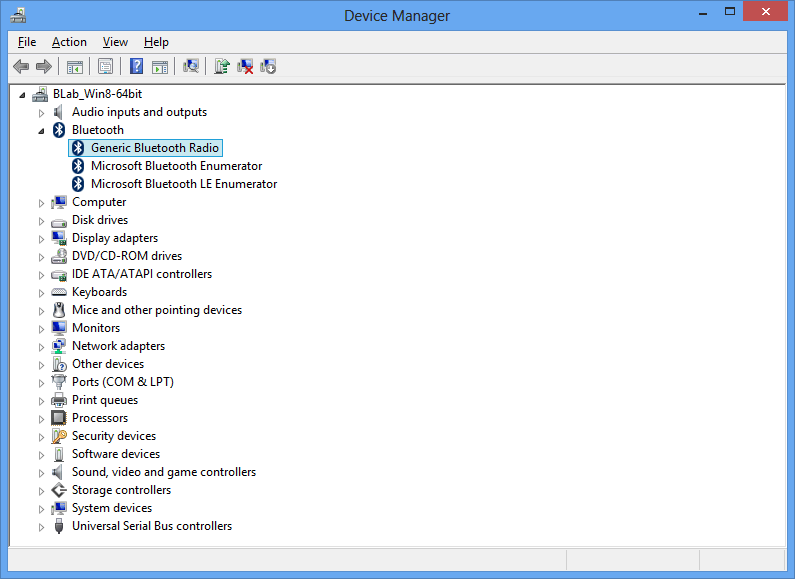
Task: Open the File menu
Action: coord(27,42)
